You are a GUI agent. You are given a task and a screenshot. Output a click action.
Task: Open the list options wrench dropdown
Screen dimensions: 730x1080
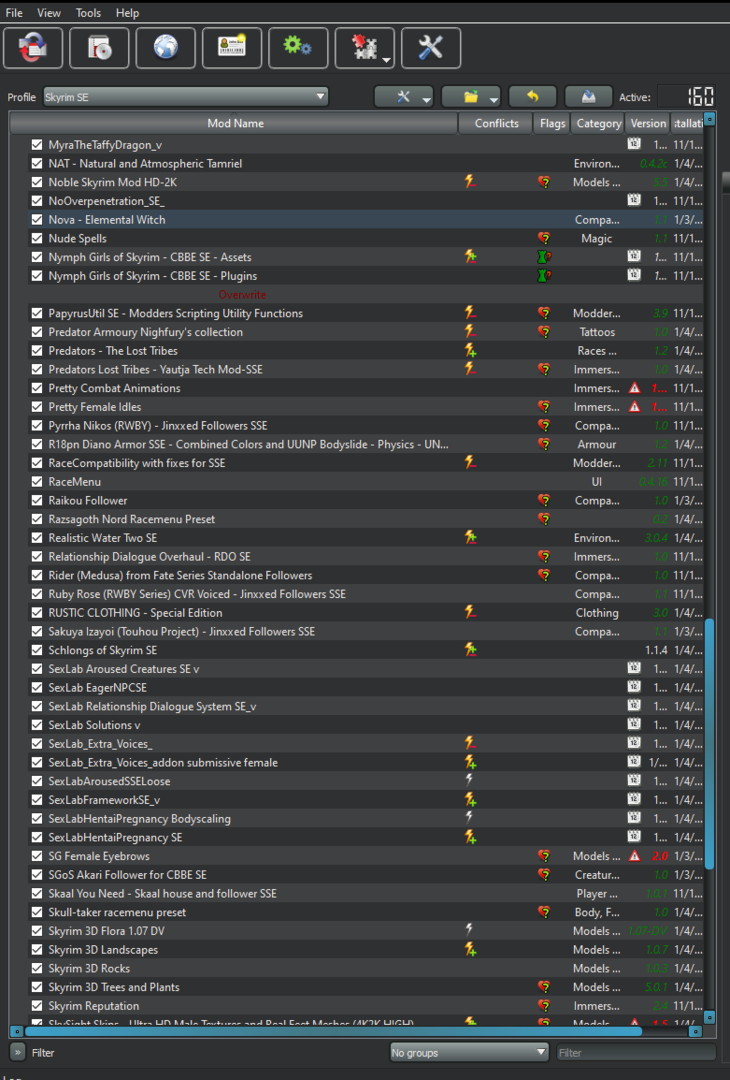tap(404, 97)
